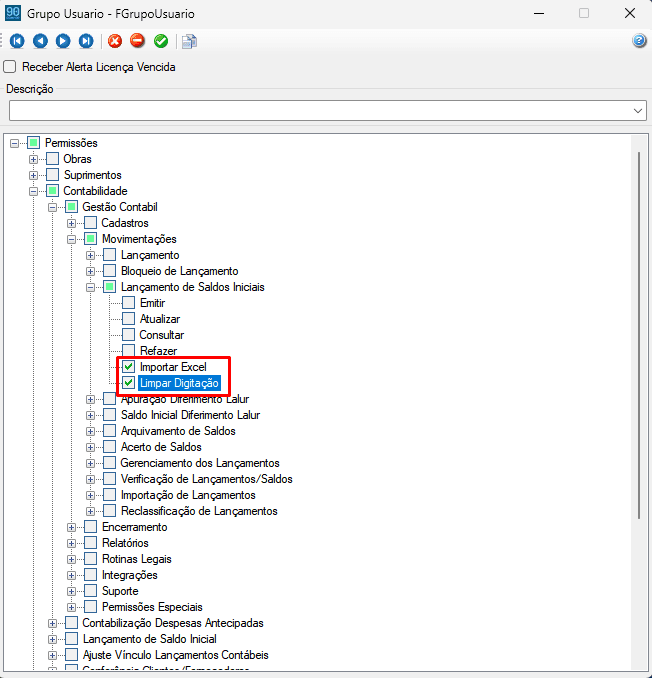Select the Suporte tree row
Screen dimensions: 652x678
pos(120,591)
